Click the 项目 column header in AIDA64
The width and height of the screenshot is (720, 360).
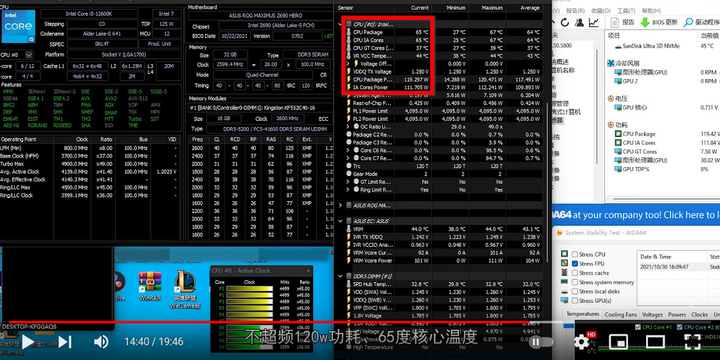pyautogui.click(x=651, y=35)
